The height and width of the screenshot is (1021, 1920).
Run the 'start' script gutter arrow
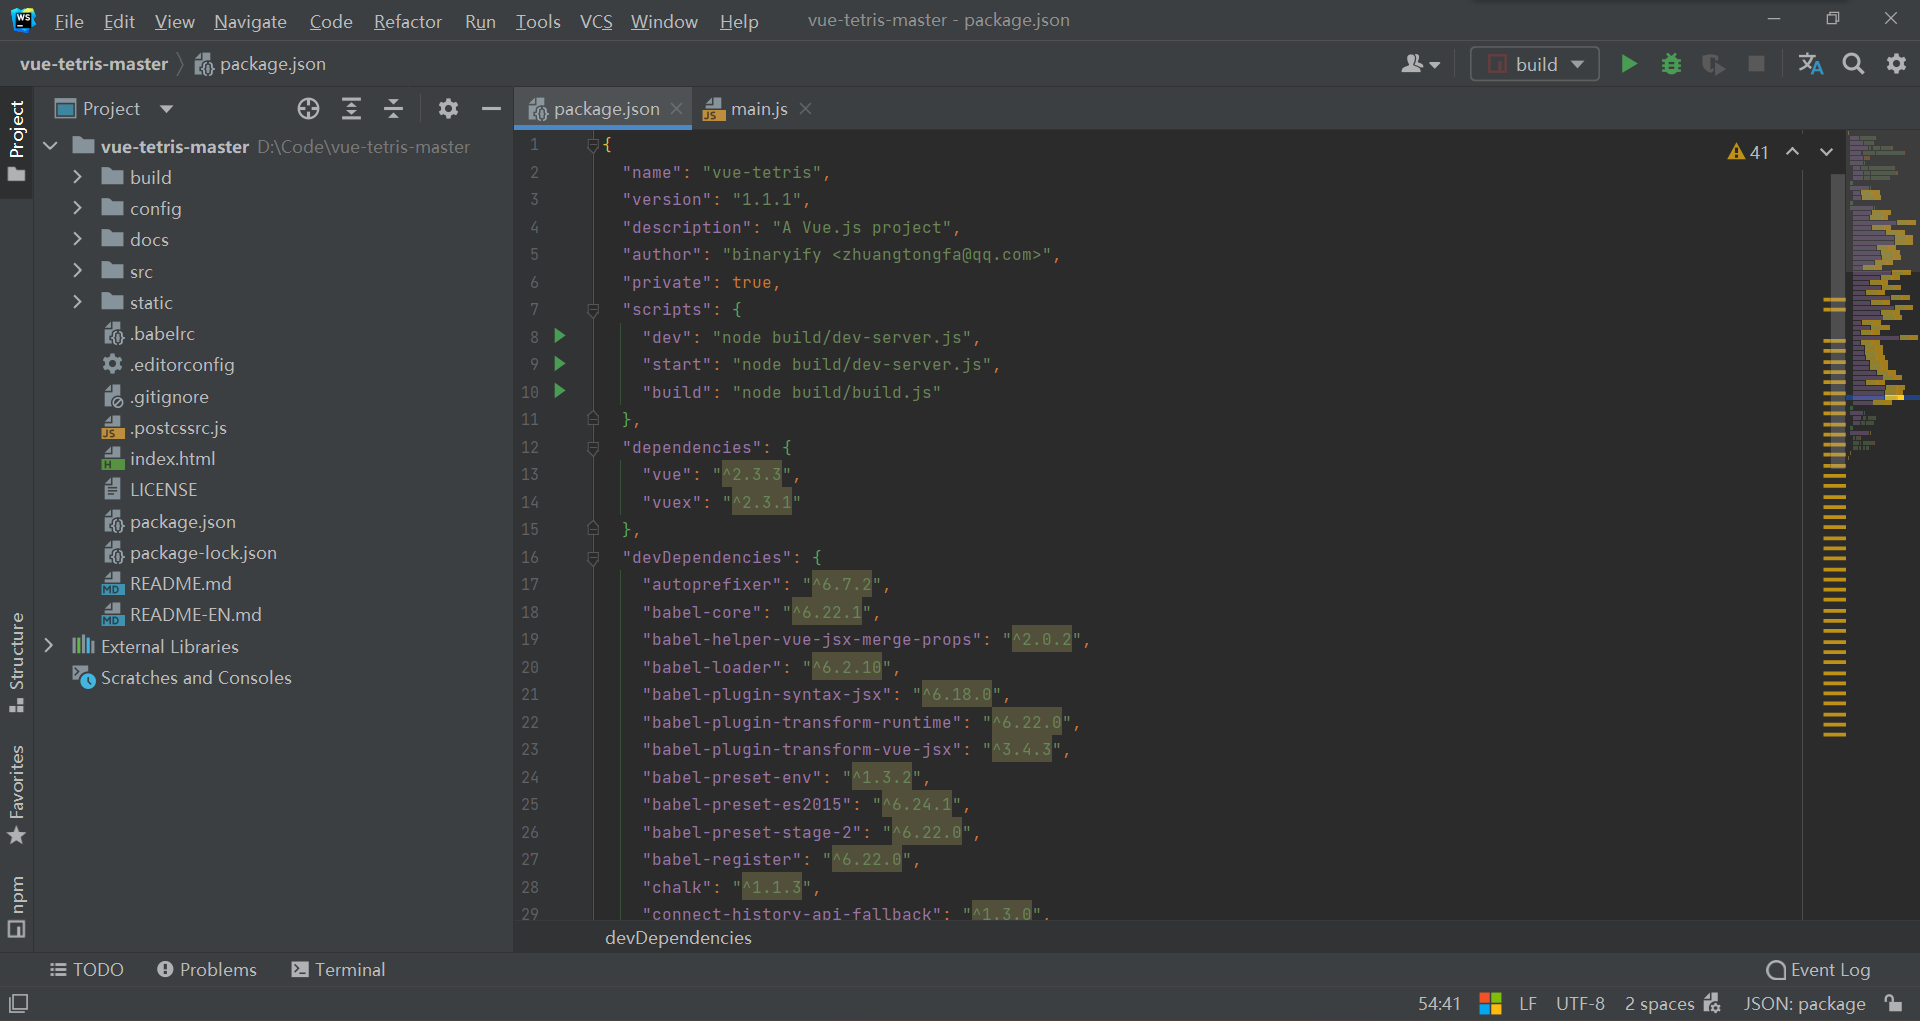point(560,363)
